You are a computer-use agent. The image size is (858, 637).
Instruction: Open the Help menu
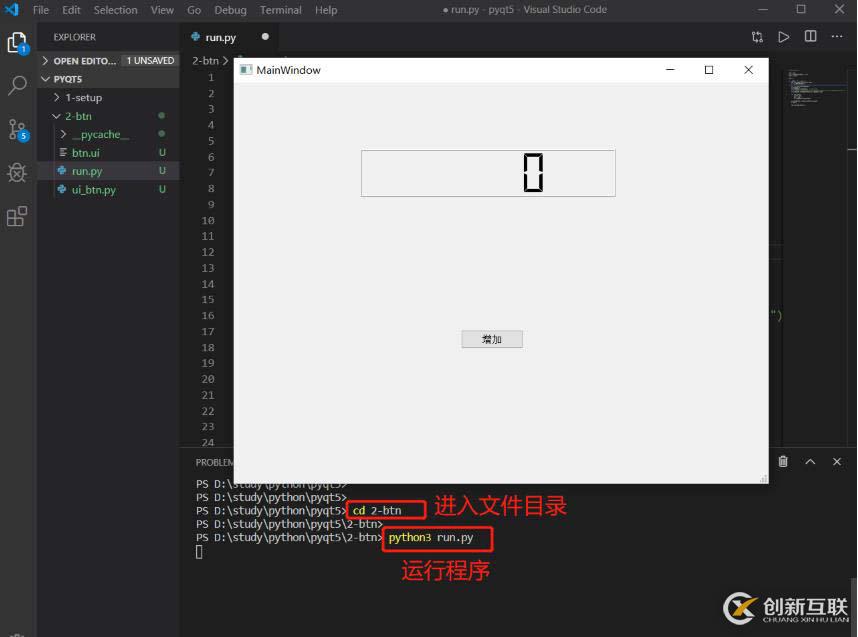[326, 10]
